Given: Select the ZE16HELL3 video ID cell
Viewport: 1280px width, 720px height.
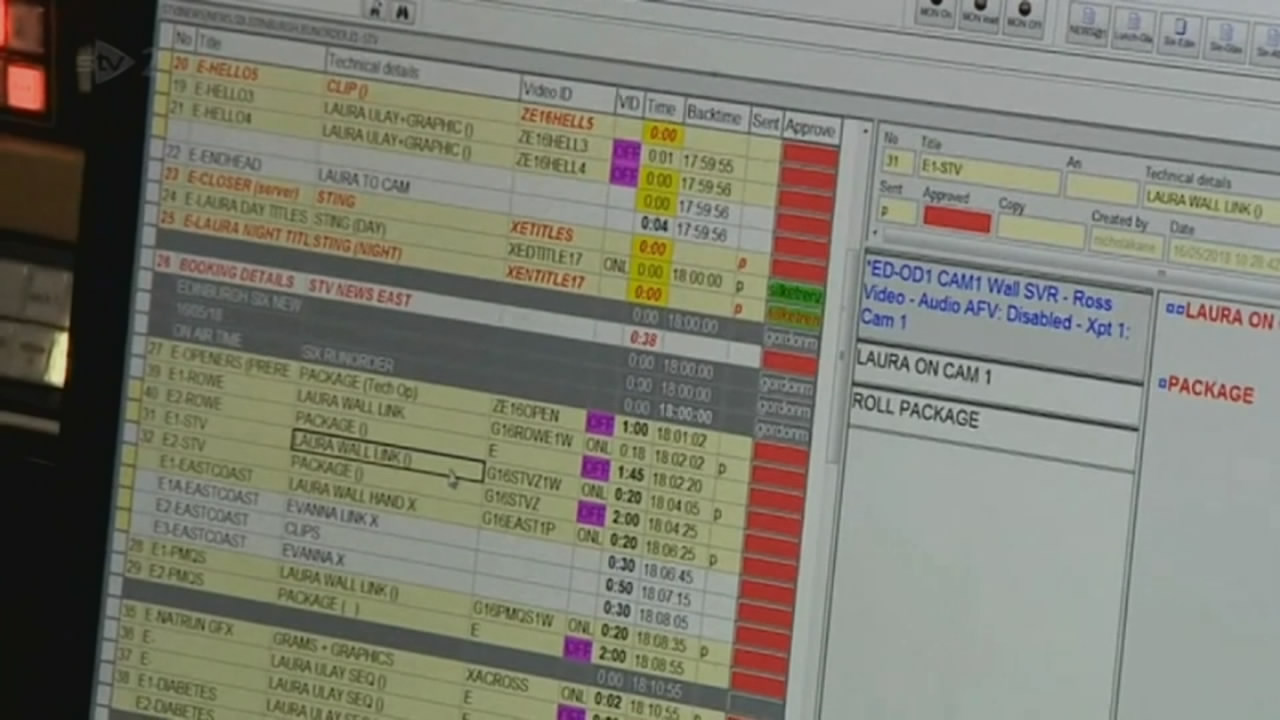Looking at the screenshot, I should tap(552, 143).
